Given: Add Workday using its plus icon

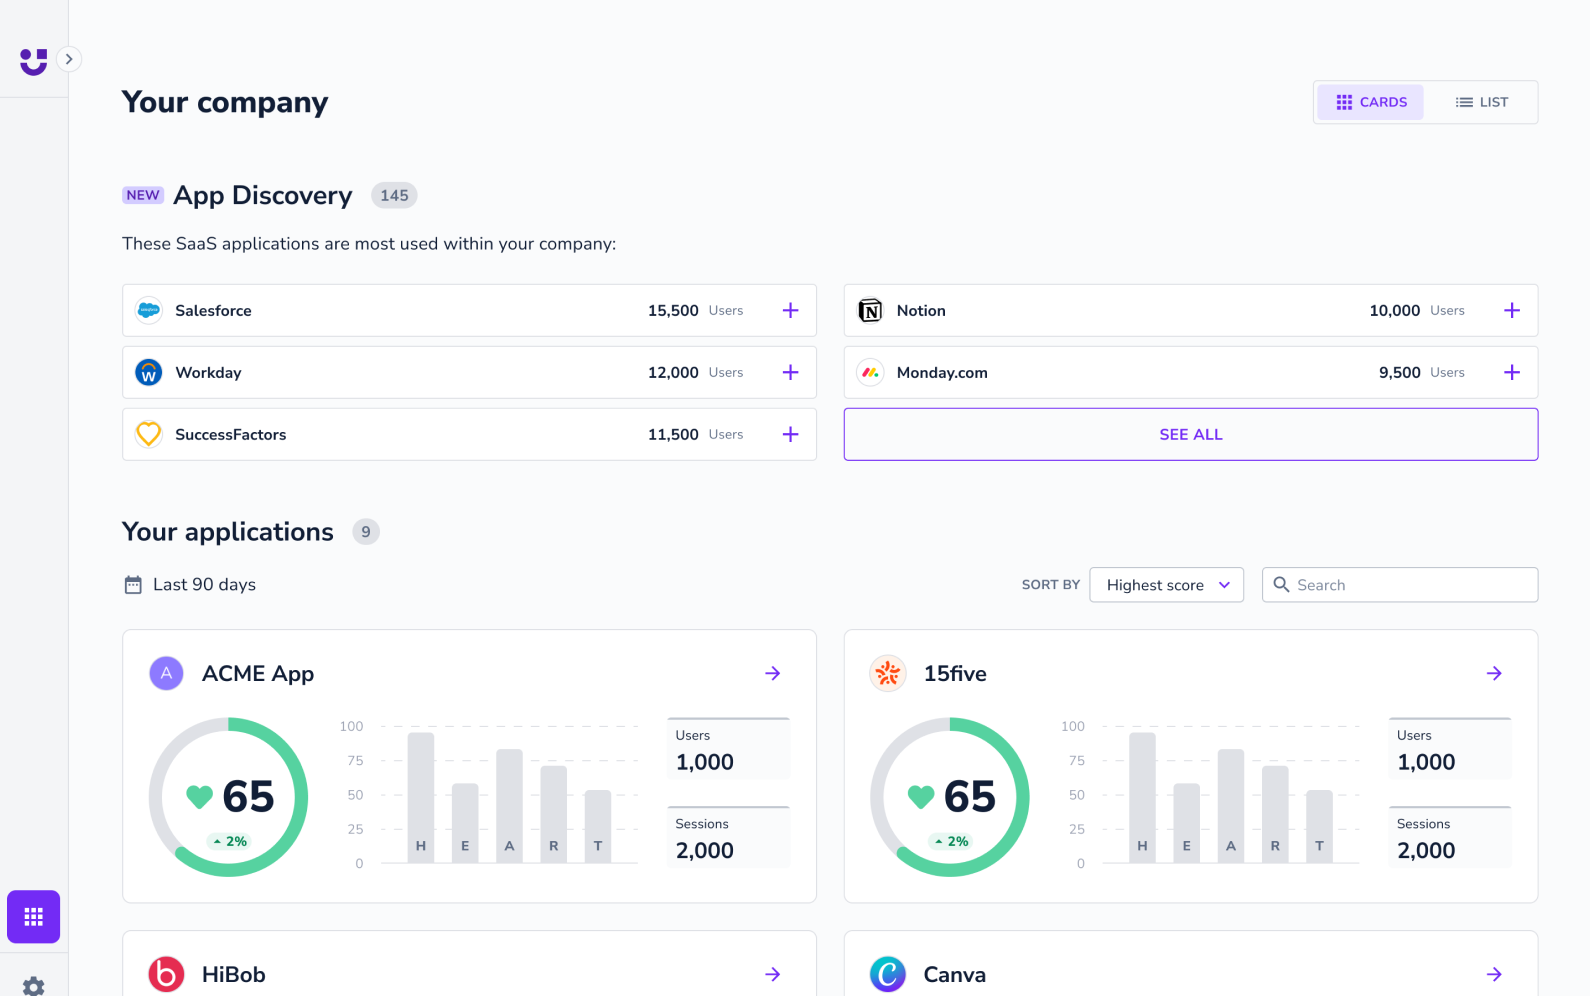Looking at the screenshot, I should [790, 372].
